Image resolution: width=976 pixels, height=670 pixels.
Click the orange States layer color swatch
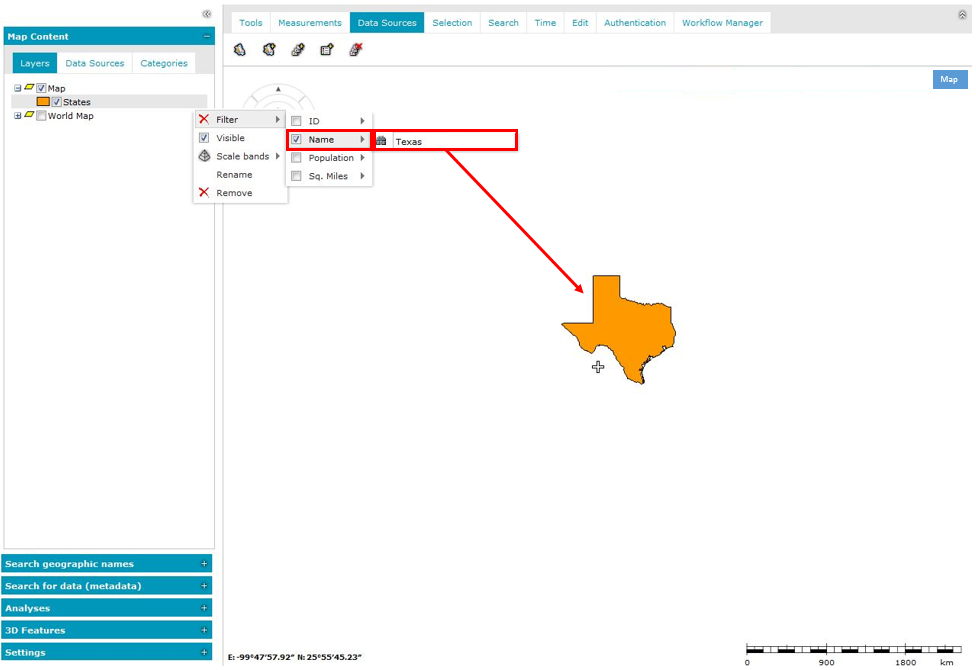point(43,102)
